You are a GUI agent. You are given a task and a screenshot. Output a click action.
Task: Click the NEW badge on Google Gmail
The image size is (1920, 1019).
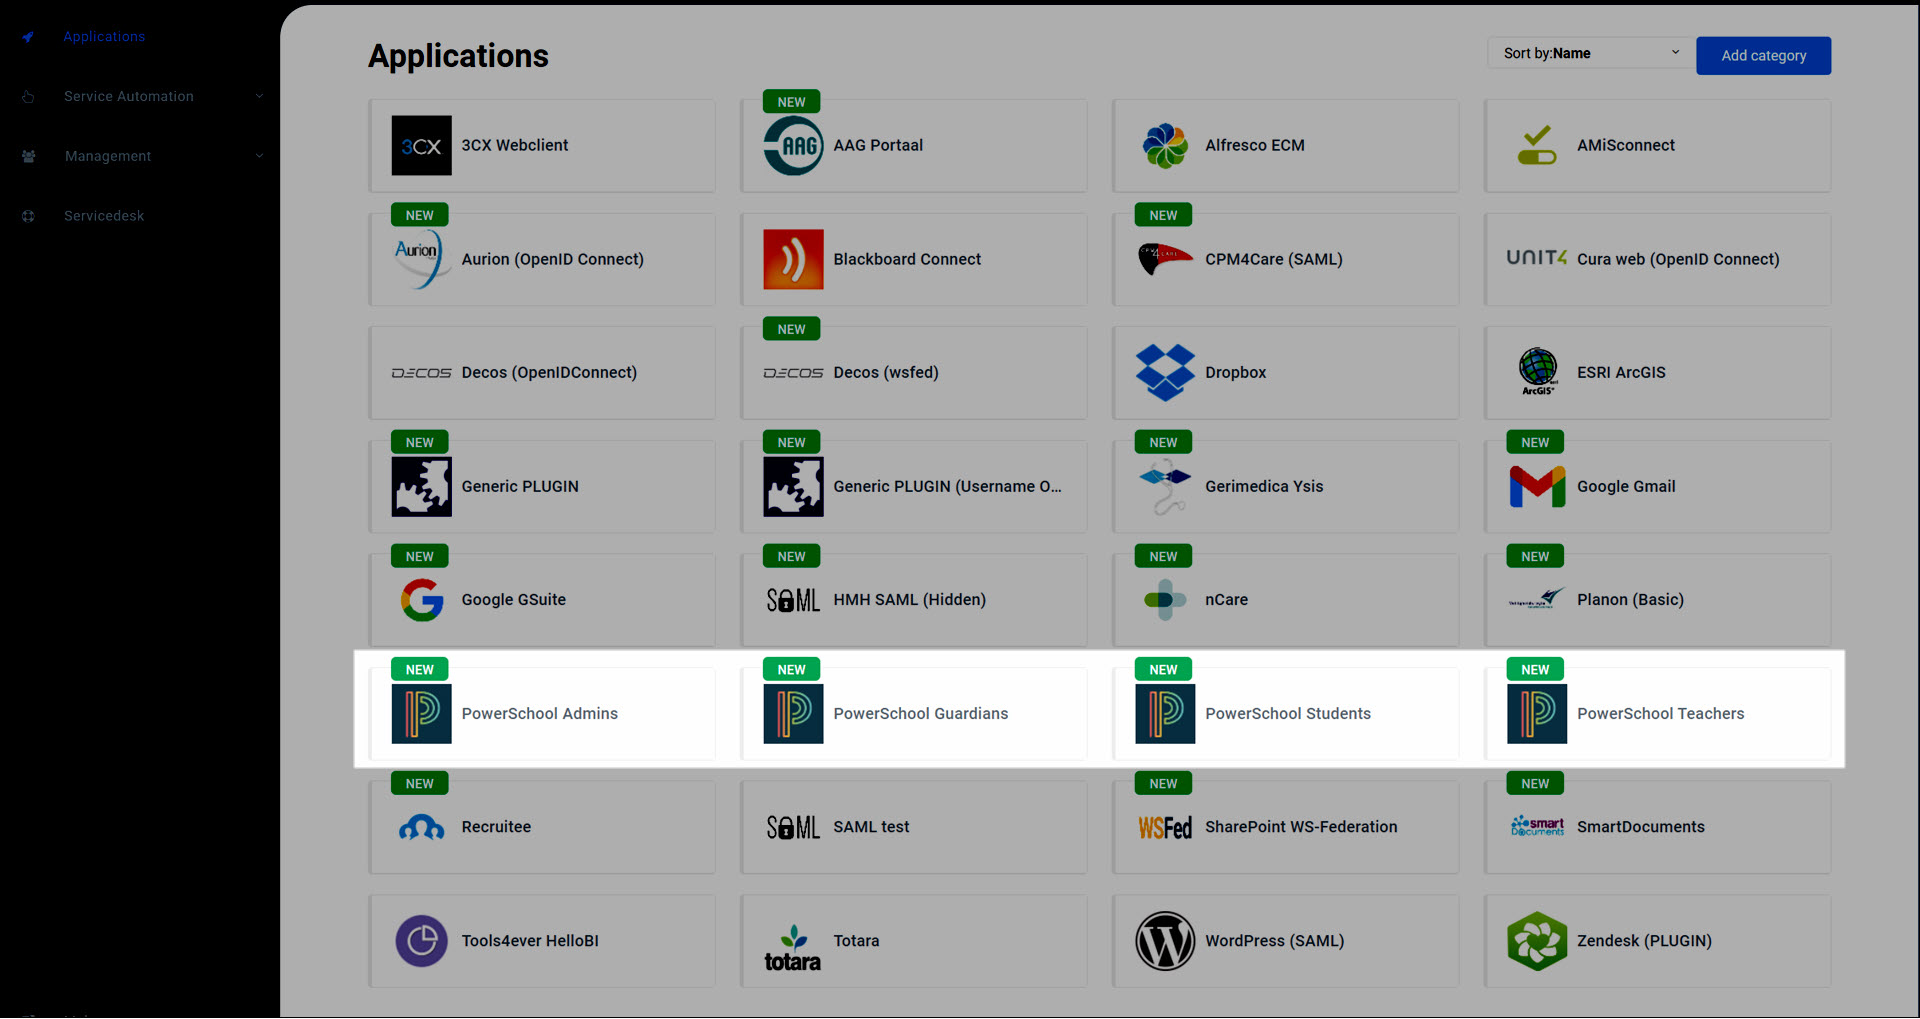pyautogui.click(x=1535, y=443)
